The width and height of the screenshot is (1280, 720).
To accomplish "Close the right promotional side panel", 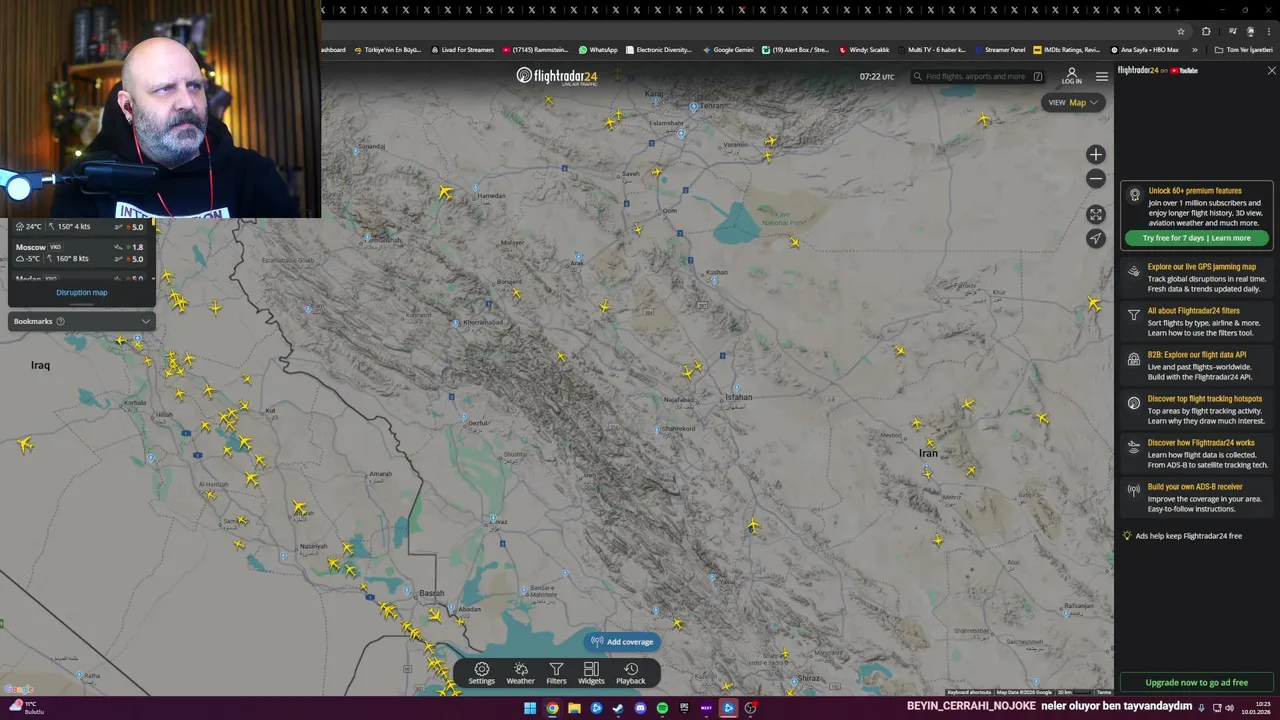I will (1271, 71).
